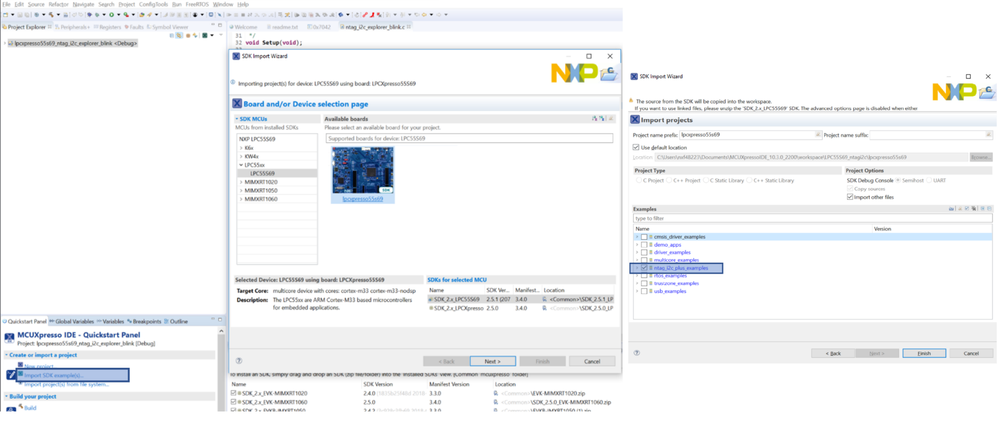Expand the cmsis_driver_examples row
This screenshot has height=426, width=999.
coord(636,236)
